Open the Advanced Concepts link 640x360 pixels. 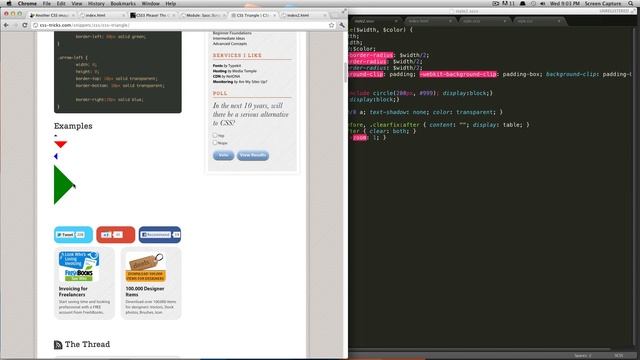(x=229, y=44)
